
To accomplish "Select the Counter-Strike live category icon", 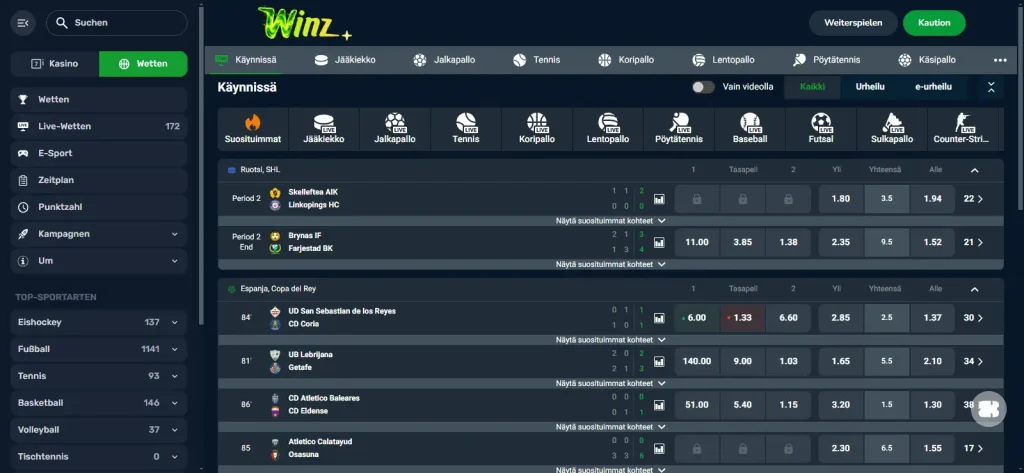I will (963, 129).
